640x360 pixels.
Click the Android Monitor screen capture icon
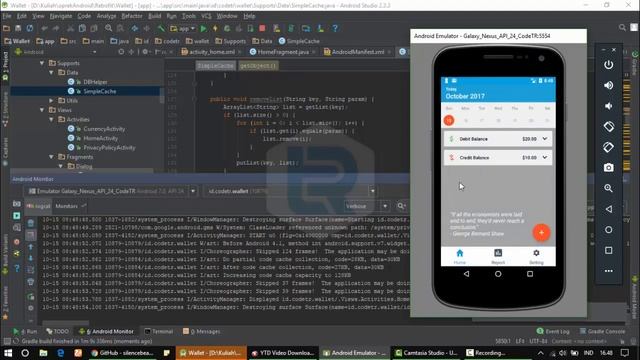(17, 204)
